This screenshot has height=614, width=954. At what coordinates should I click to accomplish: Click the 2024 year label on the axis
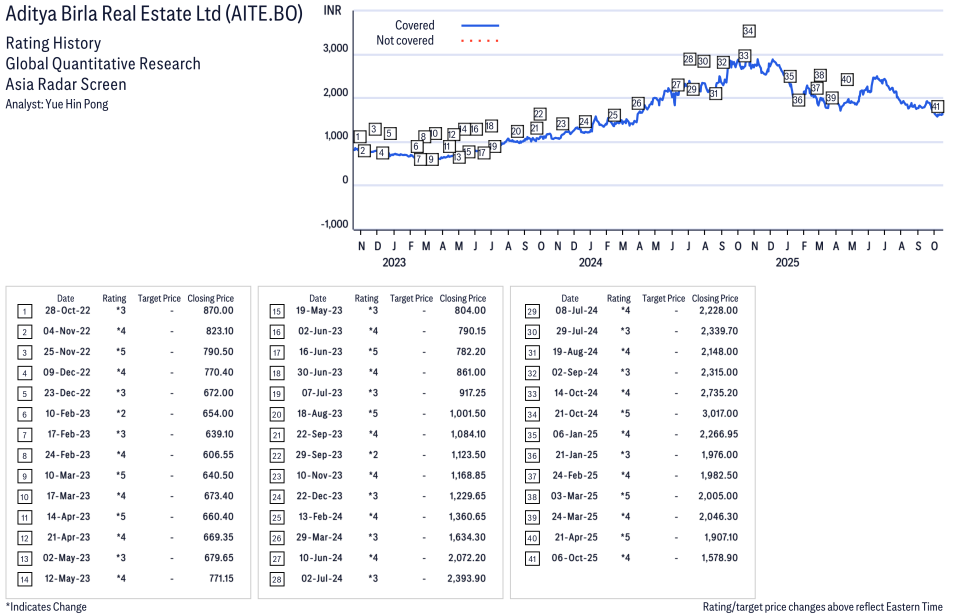point(590,263)
